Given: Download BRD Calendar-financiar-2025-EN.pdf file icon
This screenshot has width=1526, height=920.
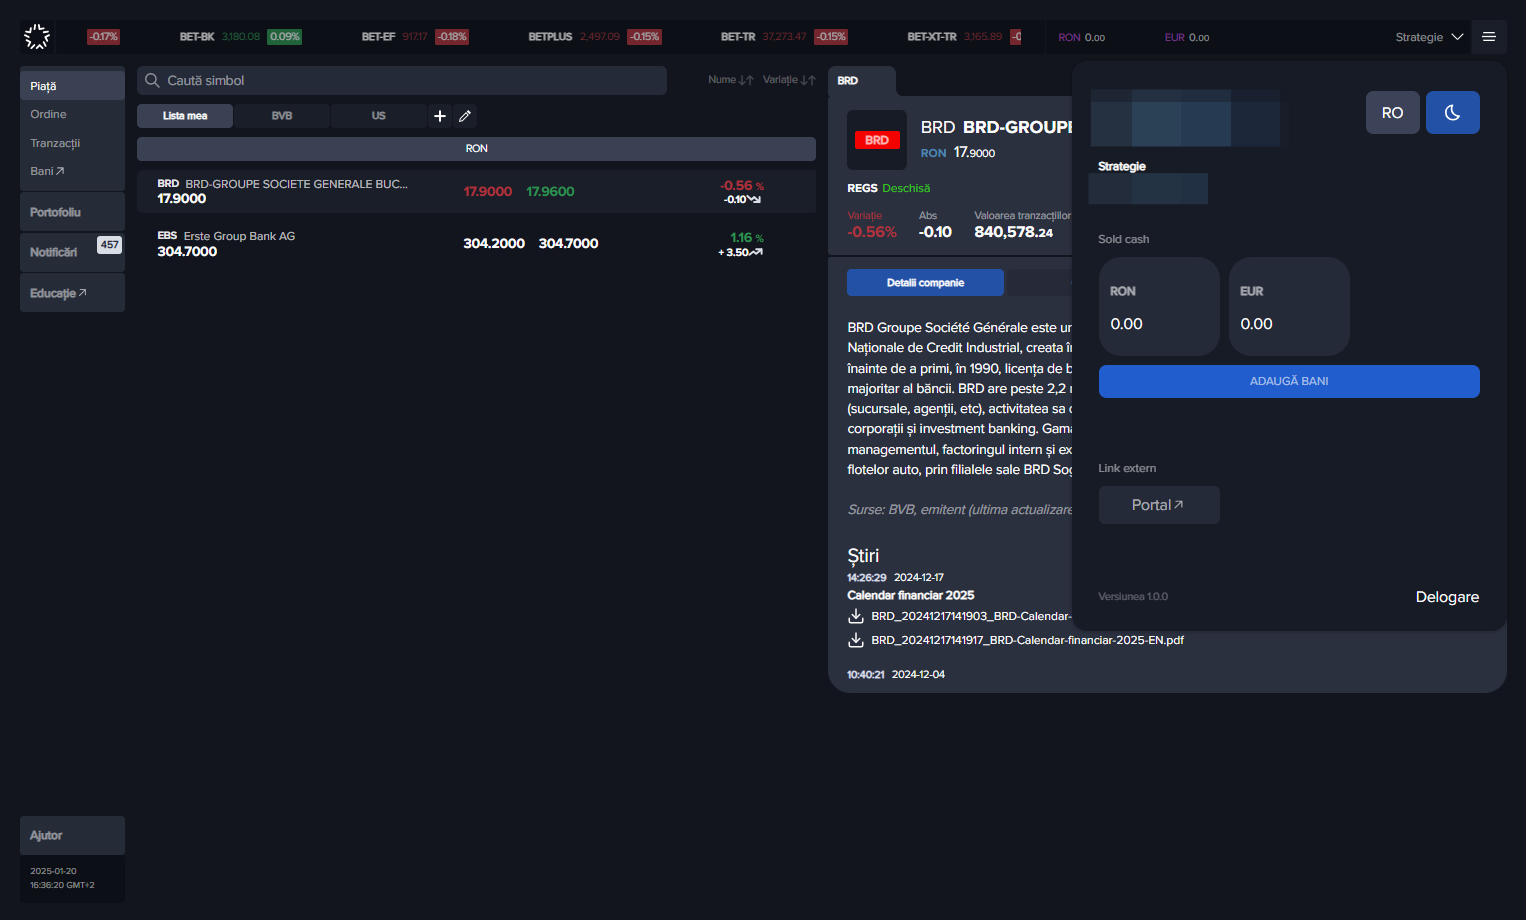Looking at the screenshot, I should (x=856, y=640).
